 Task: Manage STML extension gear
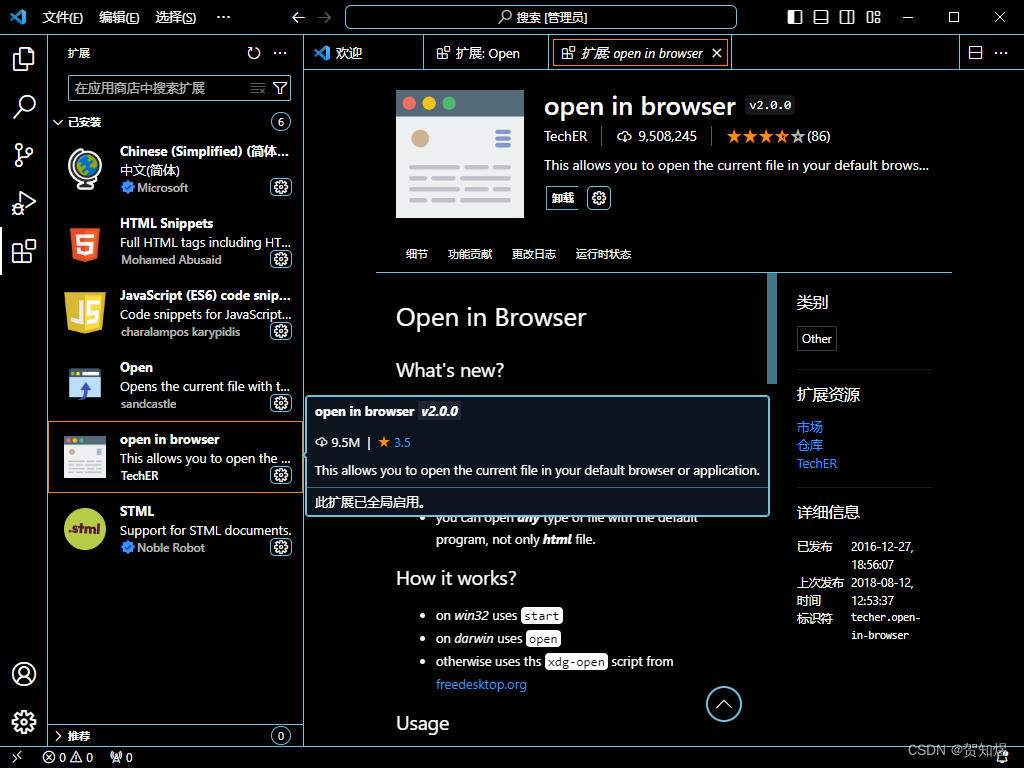281,547
